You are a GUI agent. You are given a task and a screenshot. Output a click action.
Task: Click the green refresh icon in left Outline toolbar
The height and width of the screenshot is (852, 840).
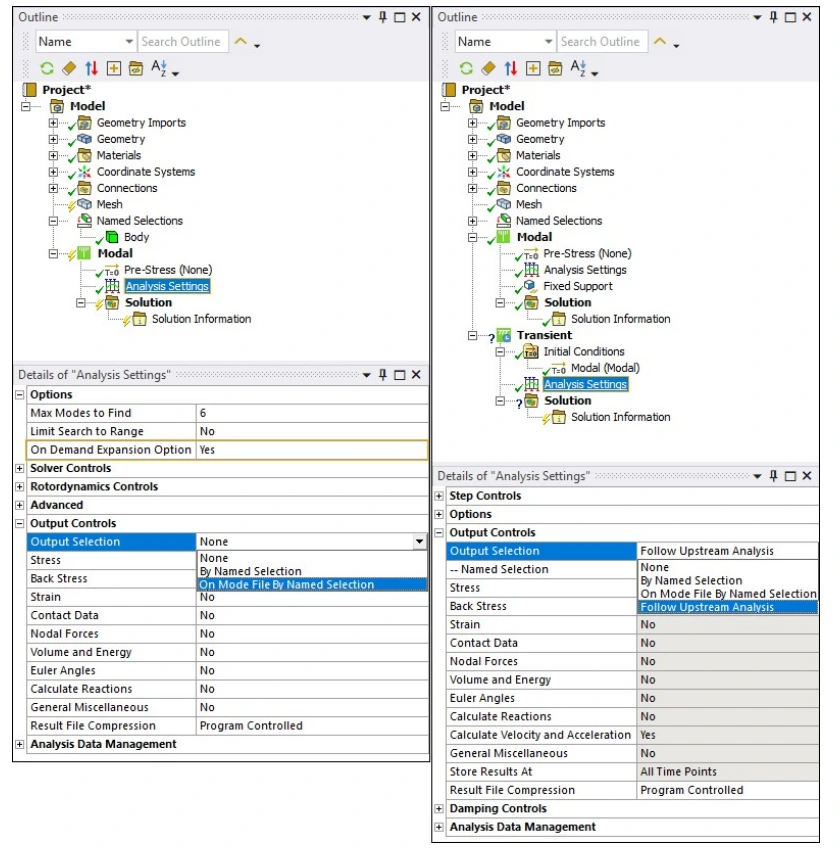coord(47,68)
